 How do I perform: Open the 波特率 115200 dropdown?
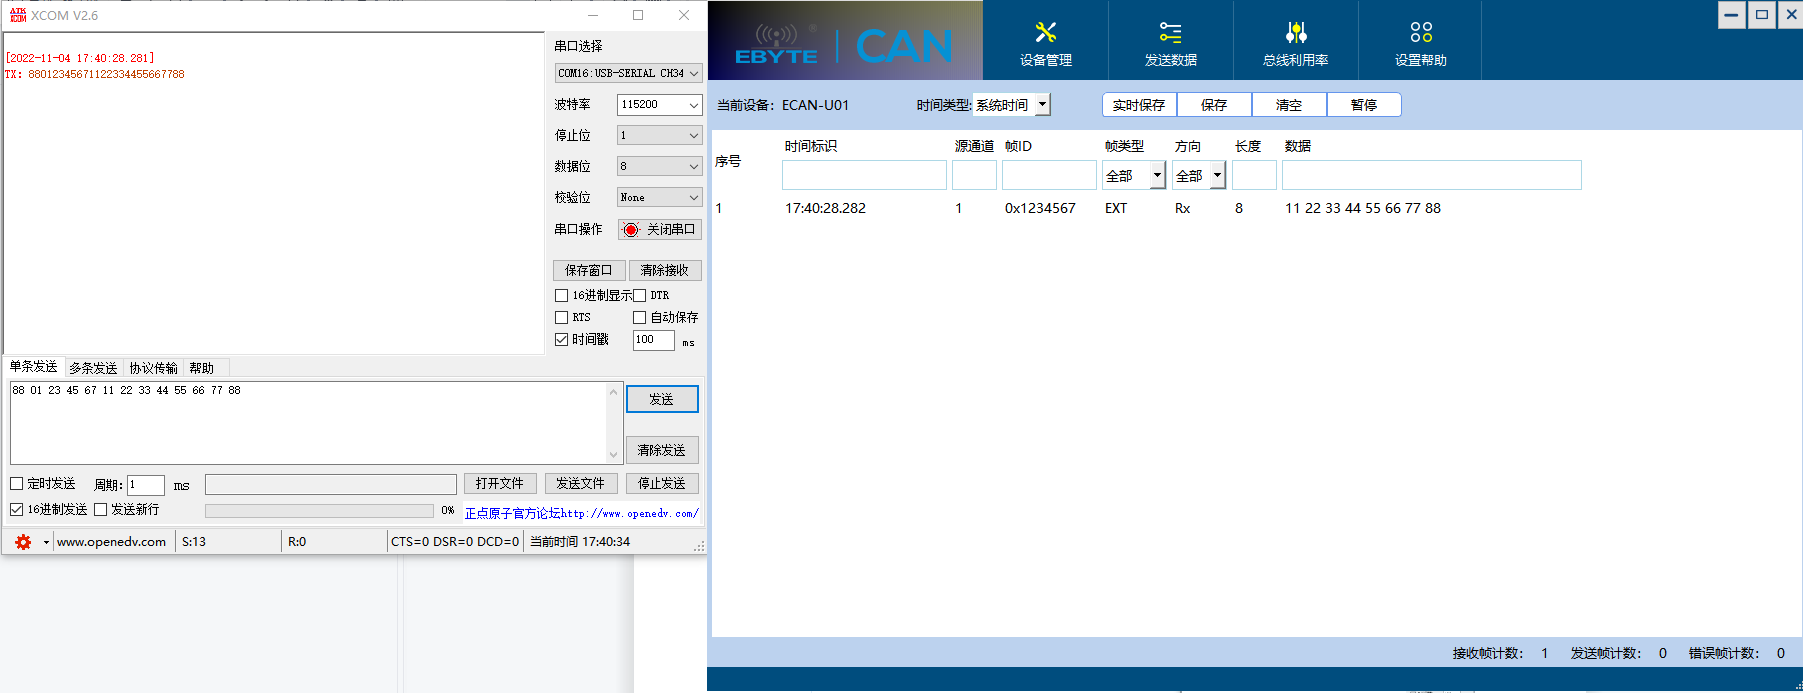click(660, 105)
